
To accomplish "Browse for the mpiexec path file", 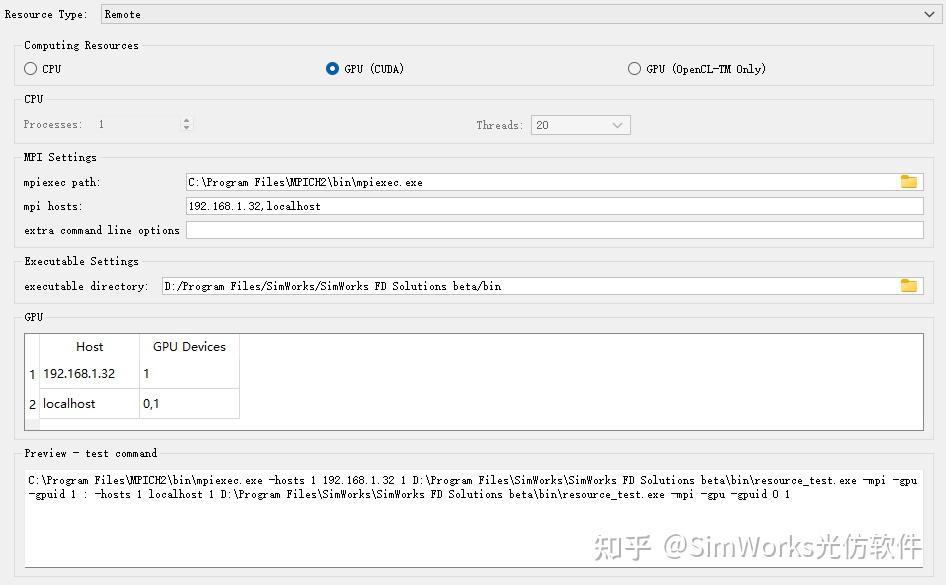I will coord(909,182).
